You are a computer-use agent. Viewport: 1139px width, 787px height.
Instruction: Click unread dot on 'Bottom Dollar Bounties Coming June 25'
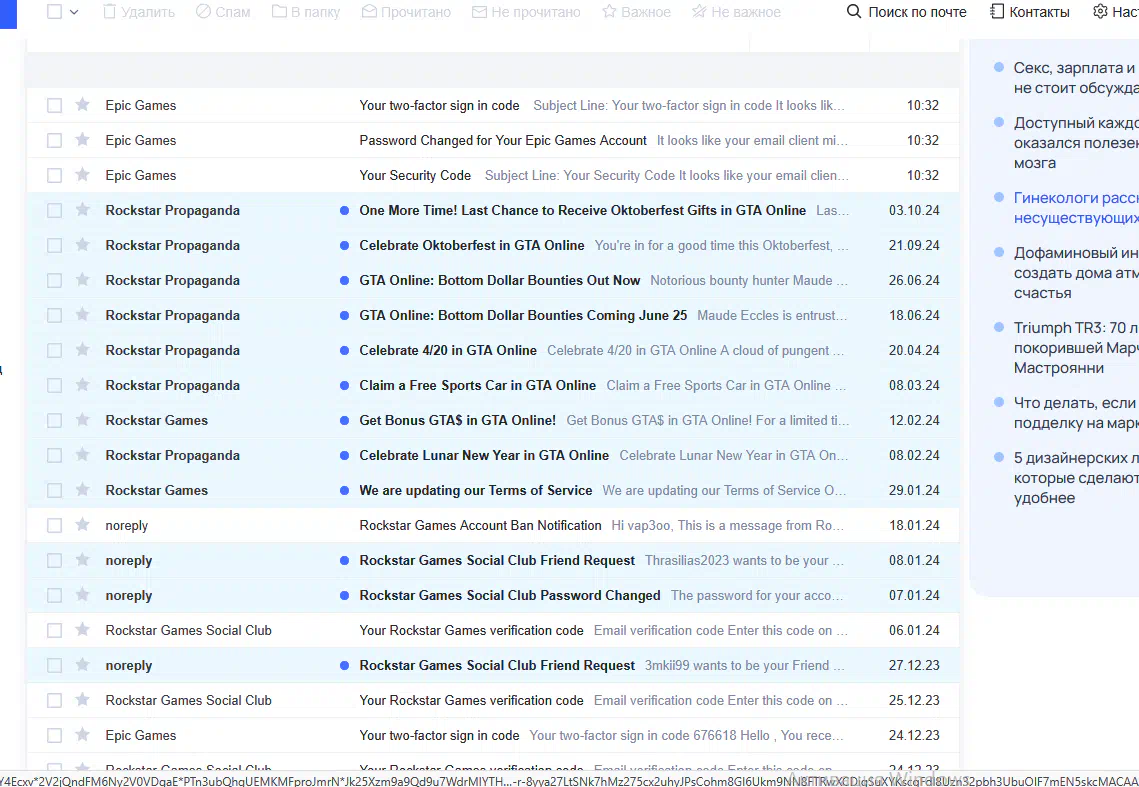click(x=344, y=315)
